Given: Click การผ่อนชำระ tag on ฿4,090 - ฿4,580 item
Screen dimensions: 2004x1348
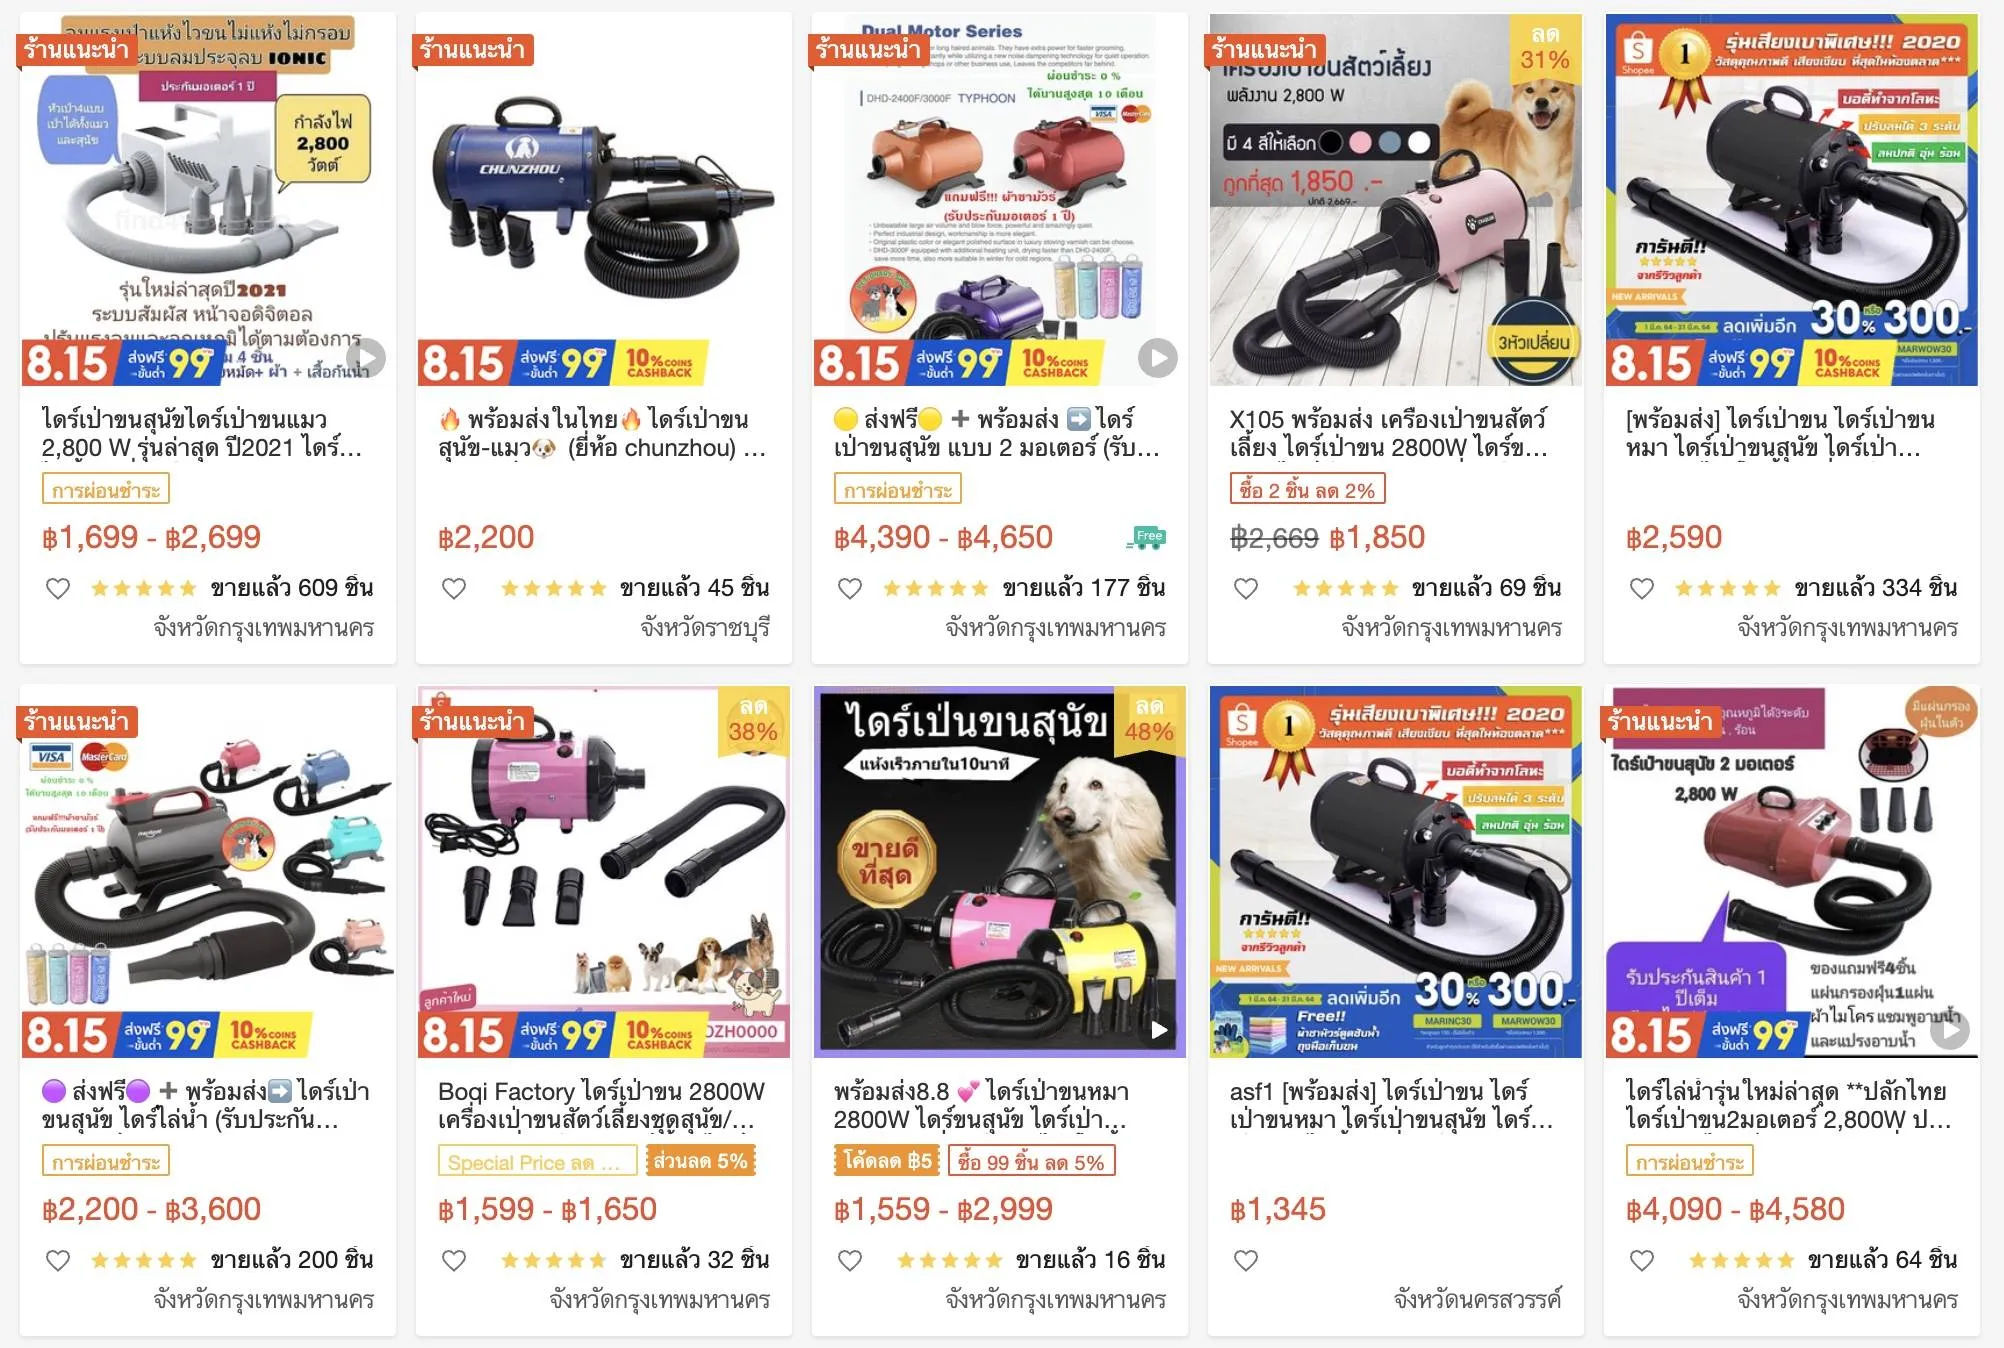Looking at the screenshot, I should click(x=1690, y=1161).
